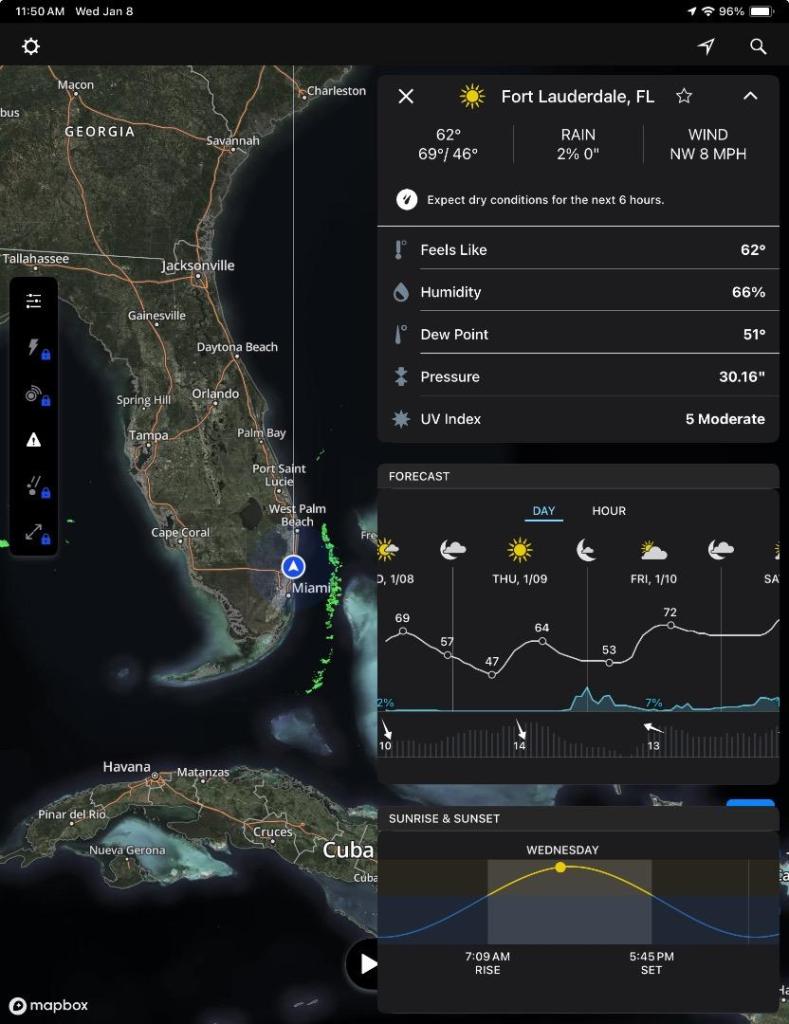Tap the blue current location marker

[x=292, y=567]
